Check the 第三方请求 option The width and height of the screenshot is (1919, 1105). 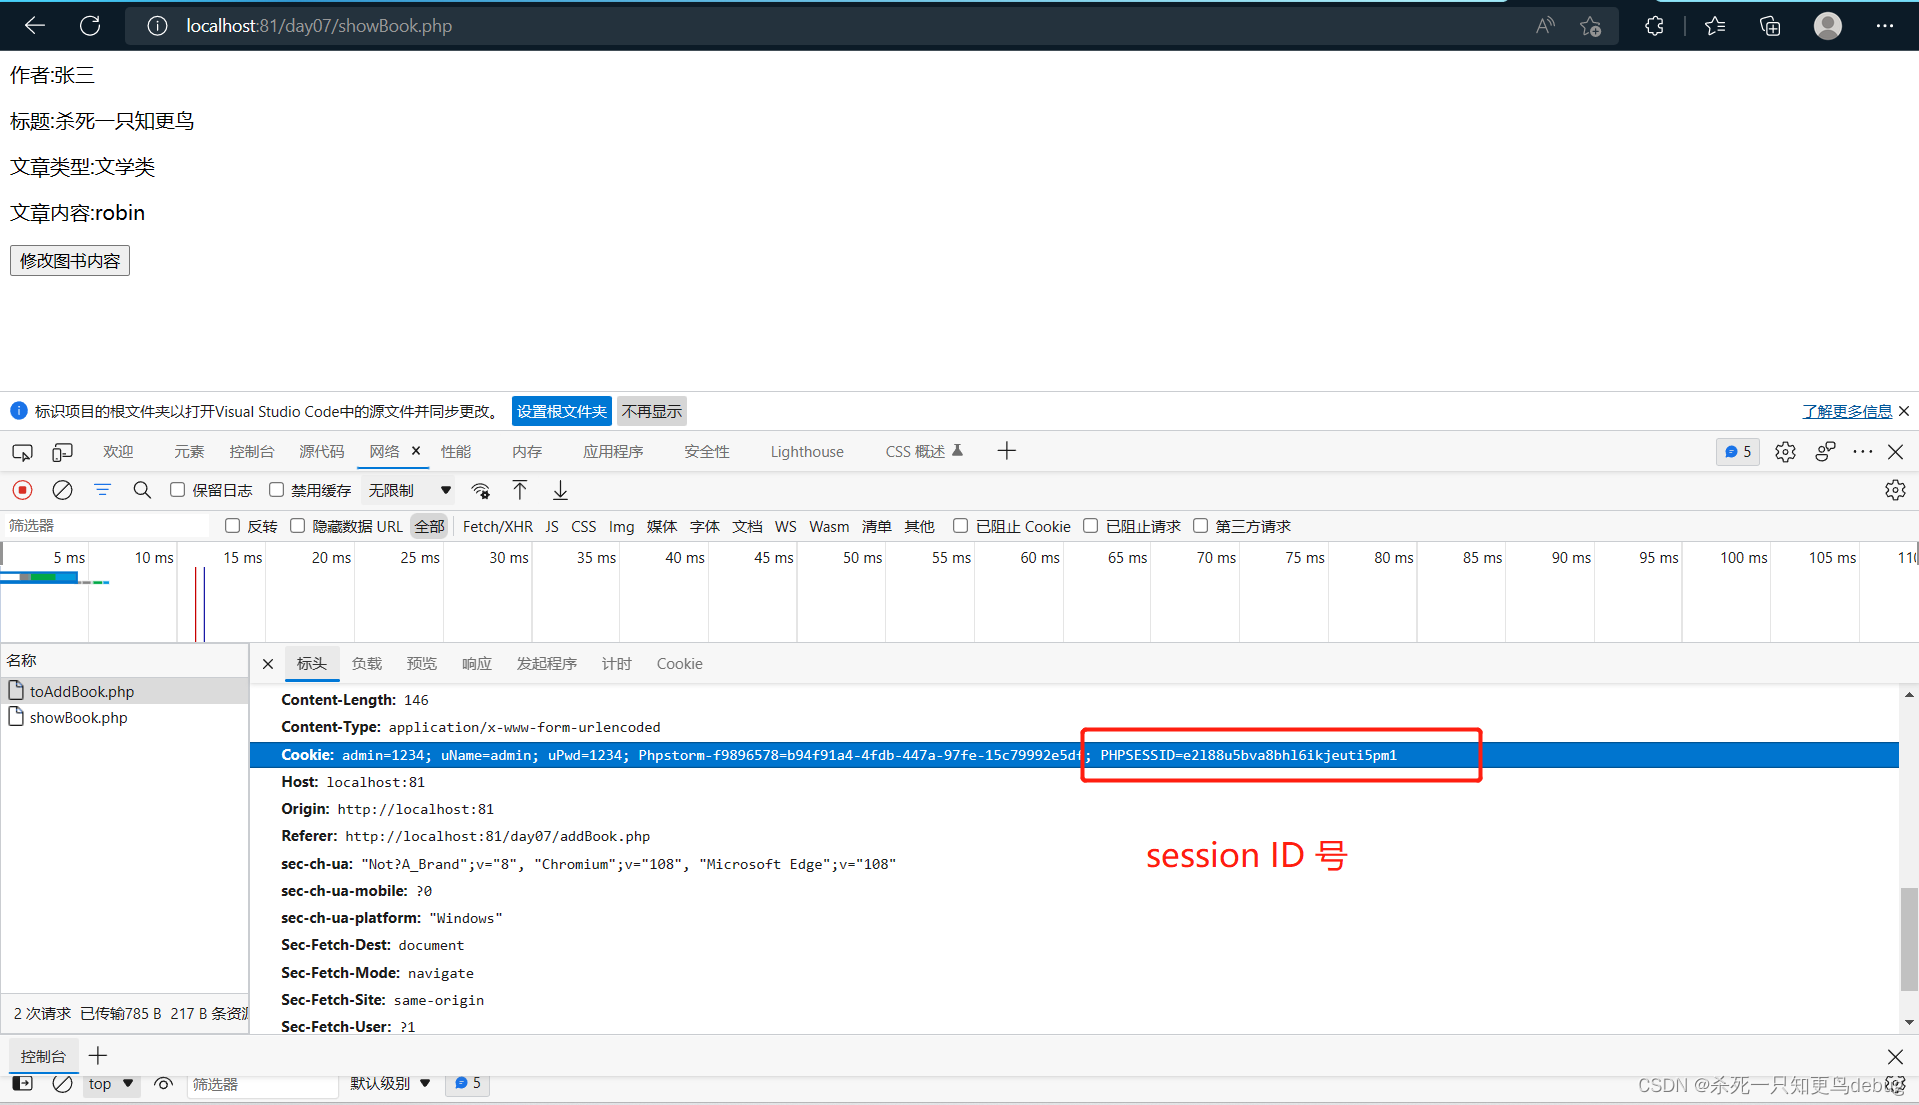[x=1200, y=526]
